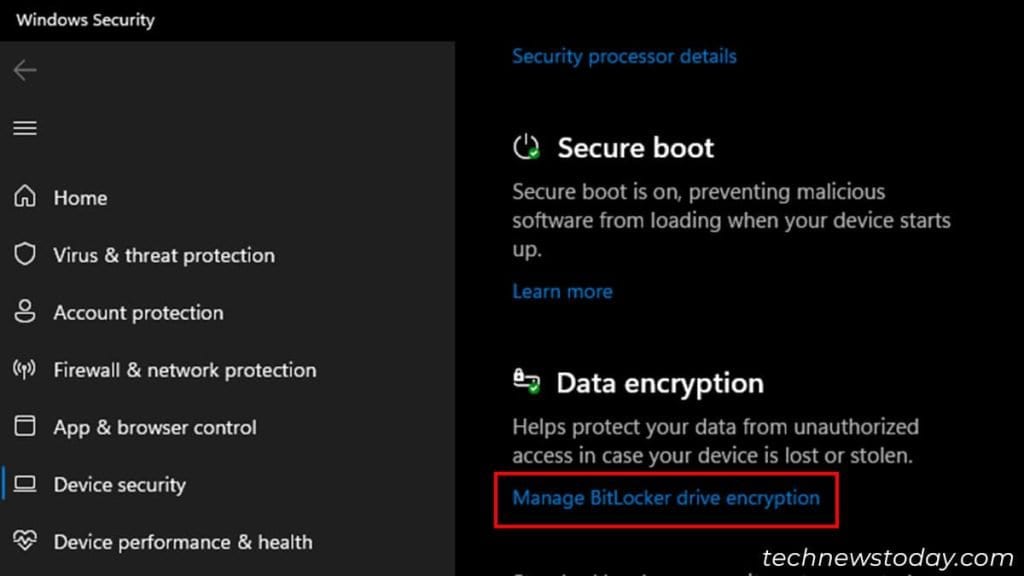
Task: Open Firewall & network protection settings
Action: pyautogui.click(x=184, y=370)
